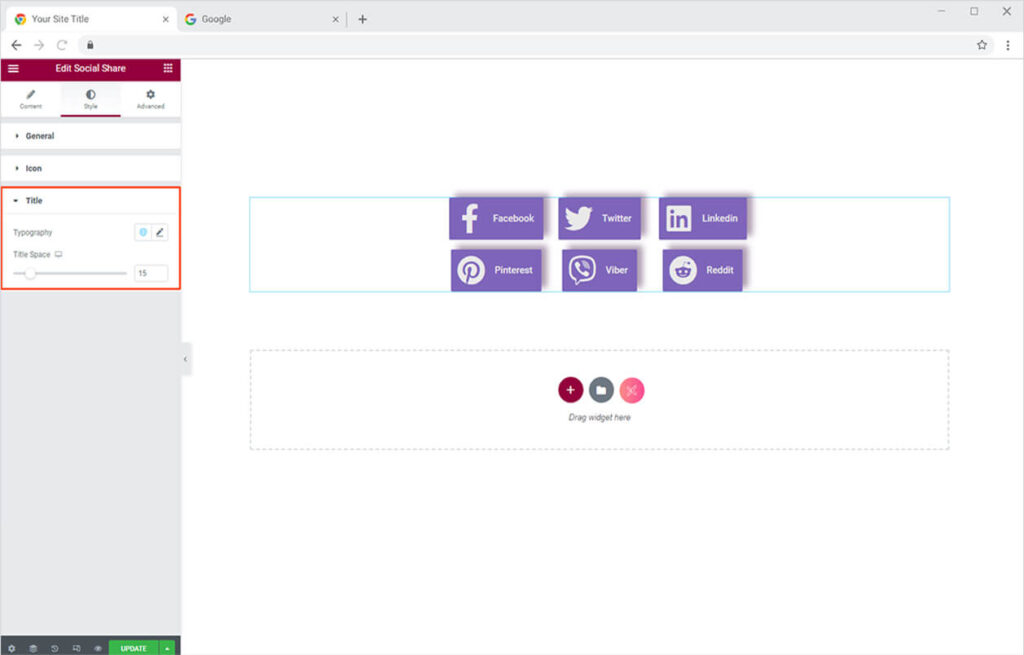
Task: Switch to the Advanced tab
Action: [x=150, y=99]
